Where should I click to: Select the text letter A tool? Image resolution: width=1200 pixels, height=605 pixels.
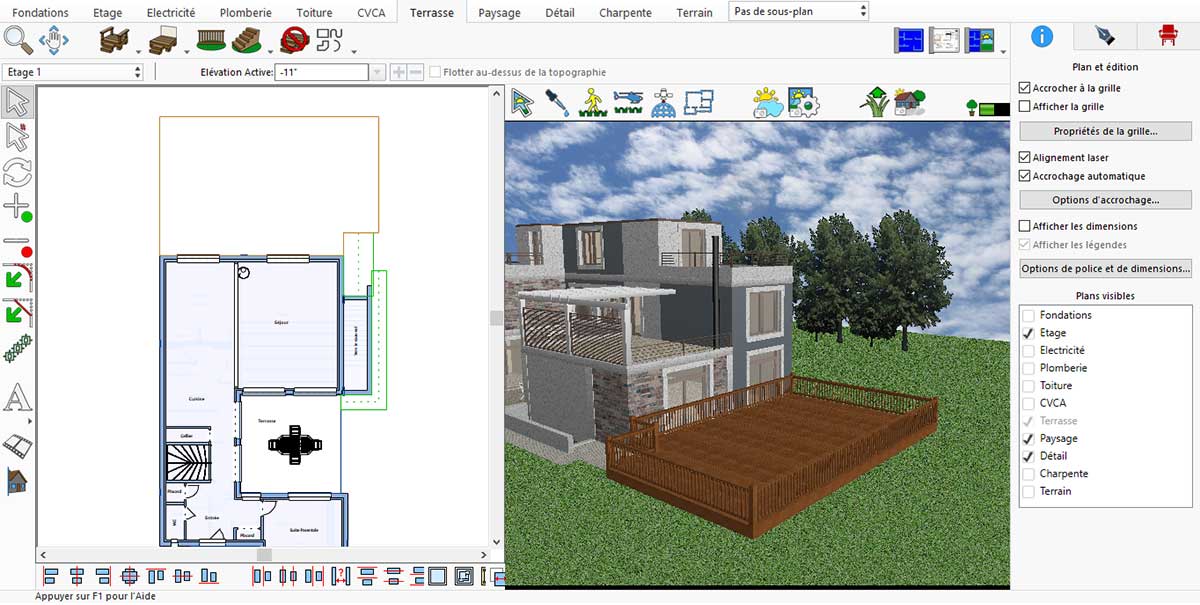pyautogui.click(x=18, y=398)
